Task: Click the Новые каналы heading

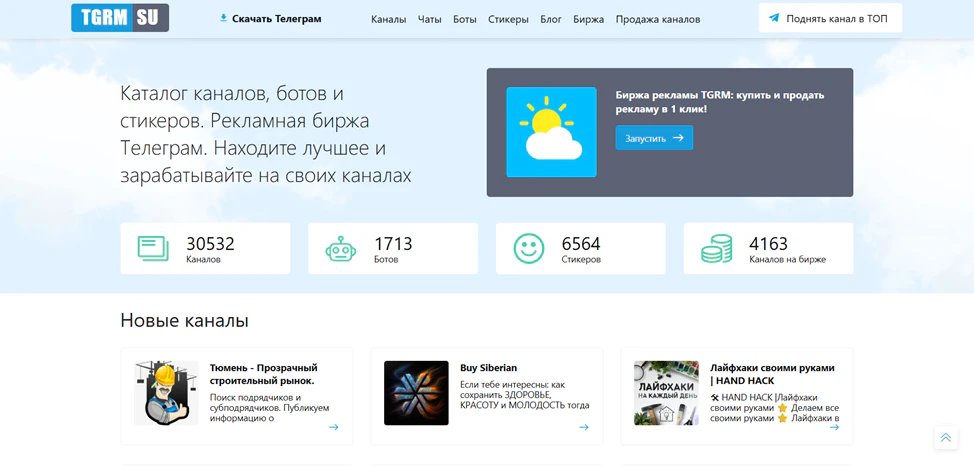Action: [184, 321]
